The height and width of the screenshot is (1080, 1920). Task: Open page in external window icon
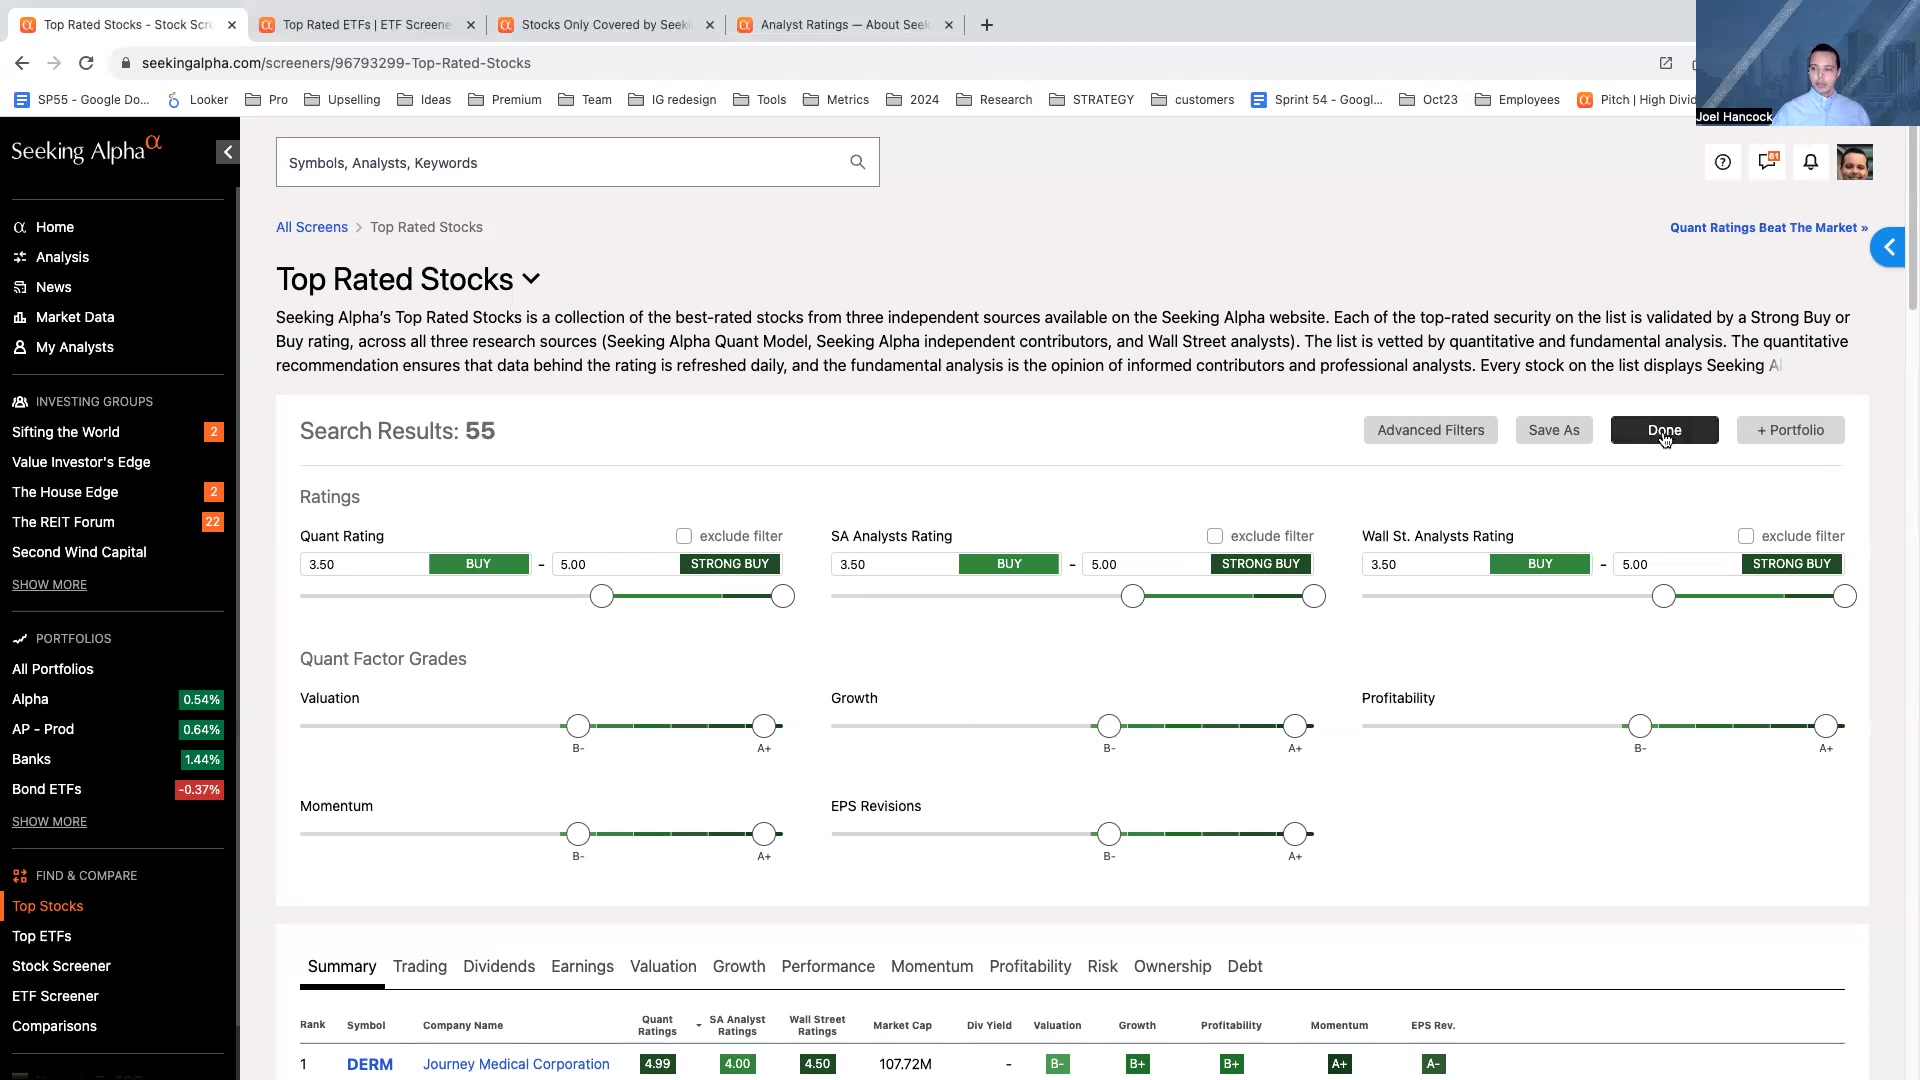pos(1666,63)
